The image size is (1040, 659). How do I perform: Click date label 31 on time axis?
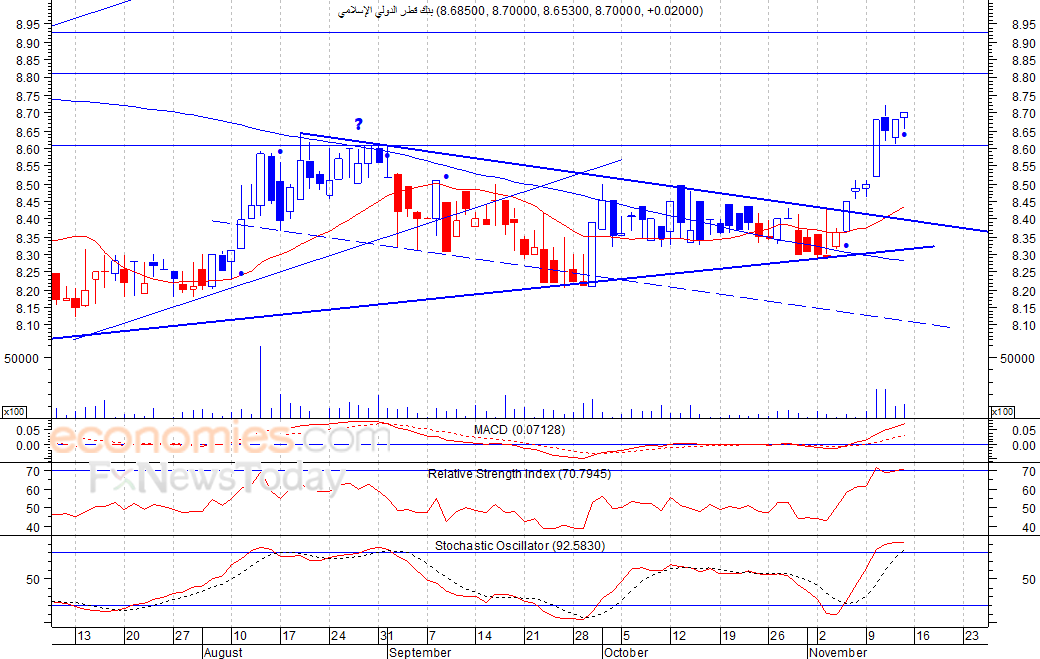[x=387, y=636]
